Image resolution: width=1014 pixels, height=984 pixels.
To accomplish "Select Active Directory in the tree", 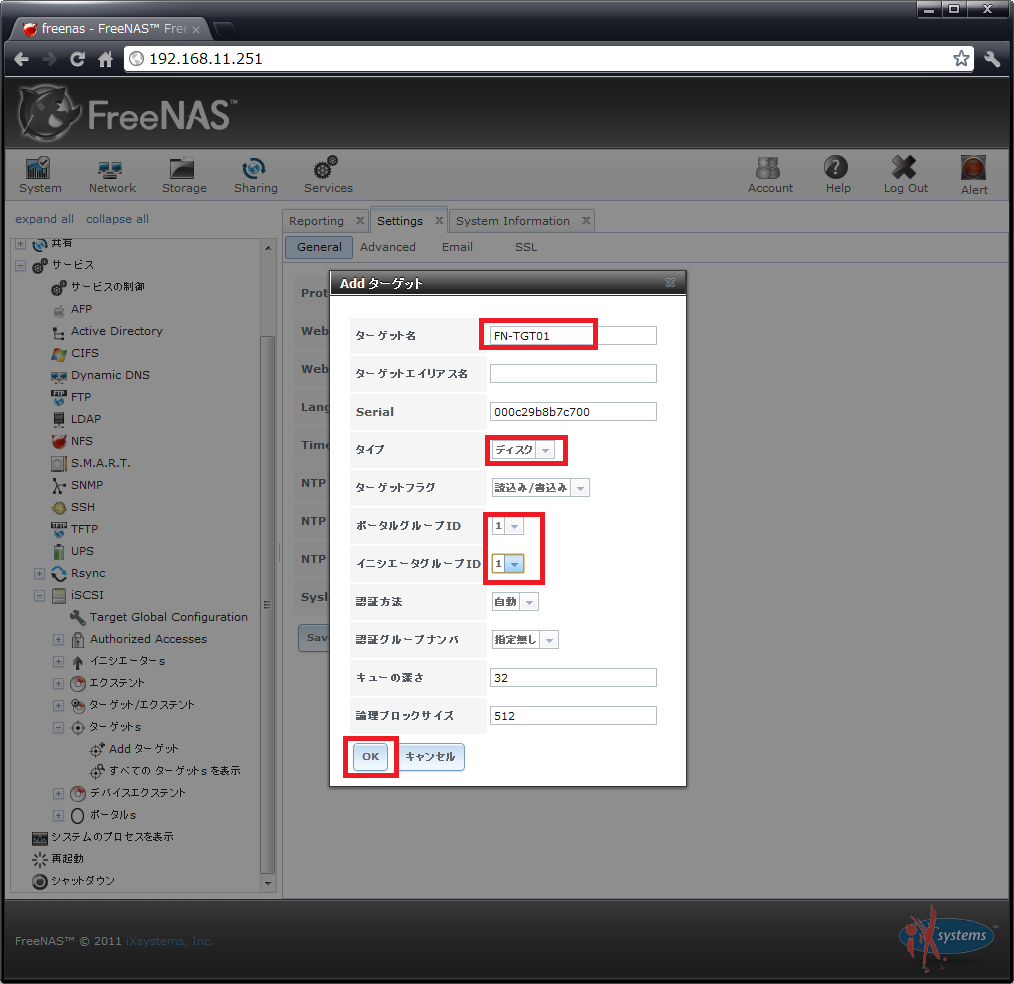I will tap(116, 331).
